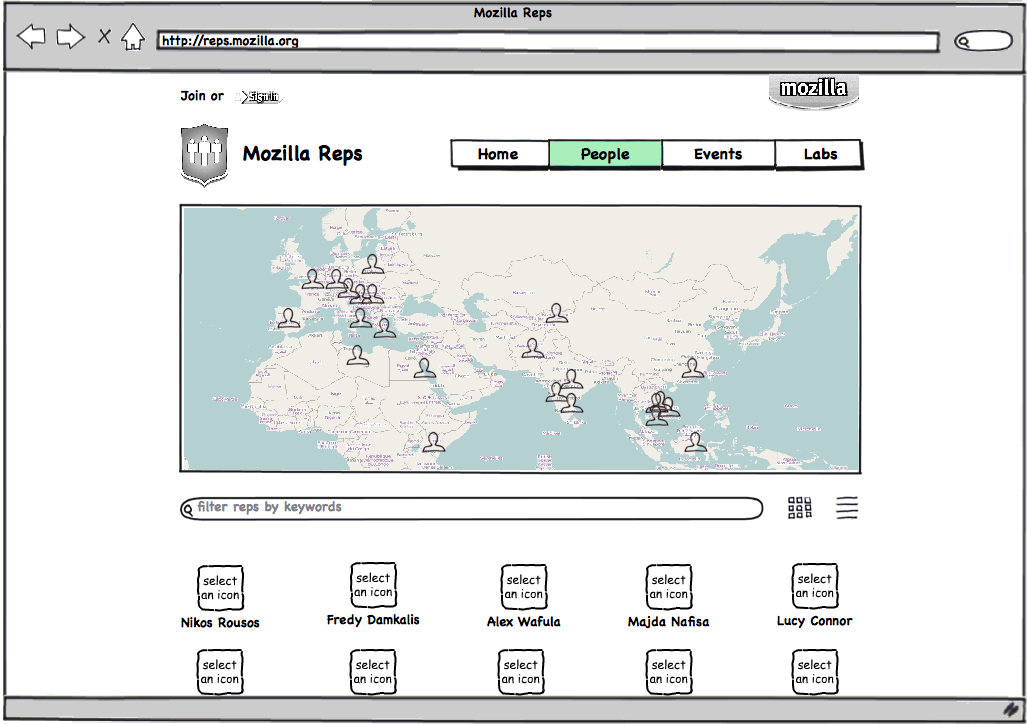Select Majda Nafisa avatar icon

tap(669, 587)
